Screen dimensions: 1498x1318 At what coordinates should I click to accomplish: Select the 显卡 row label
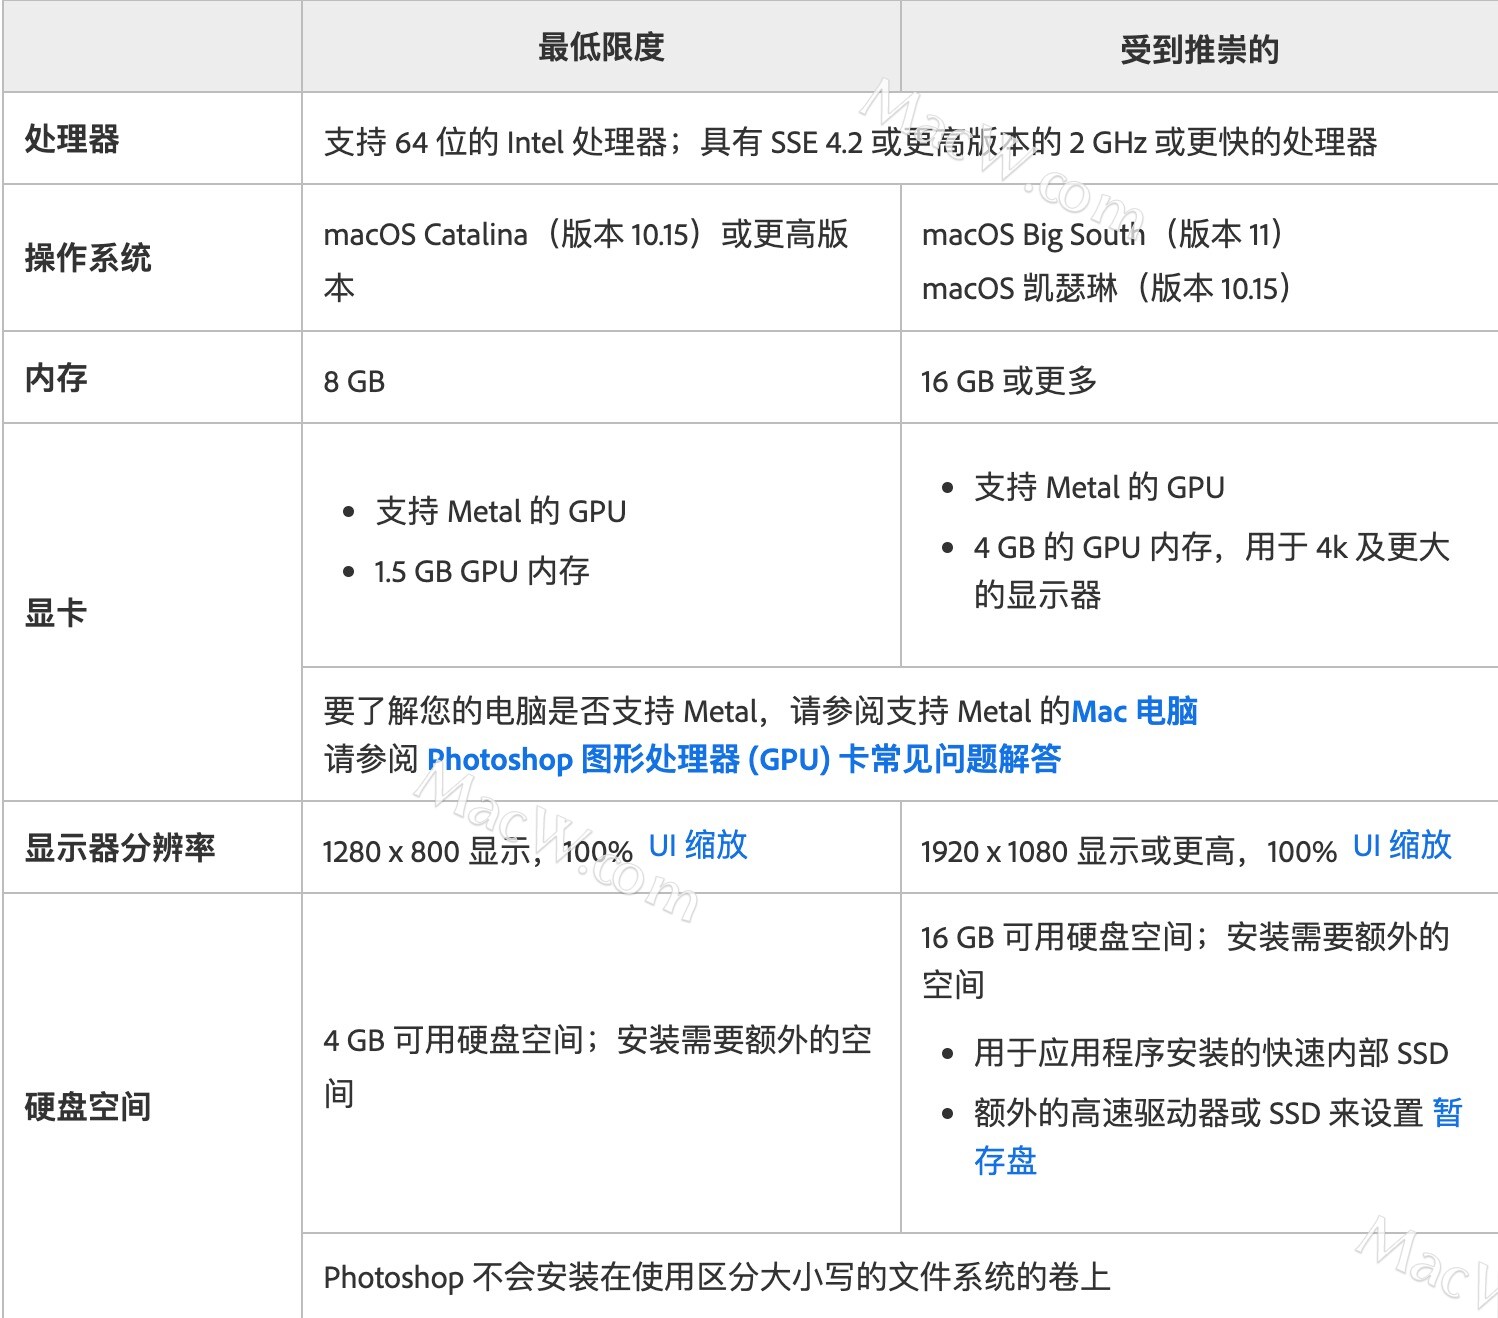[56, 612]
